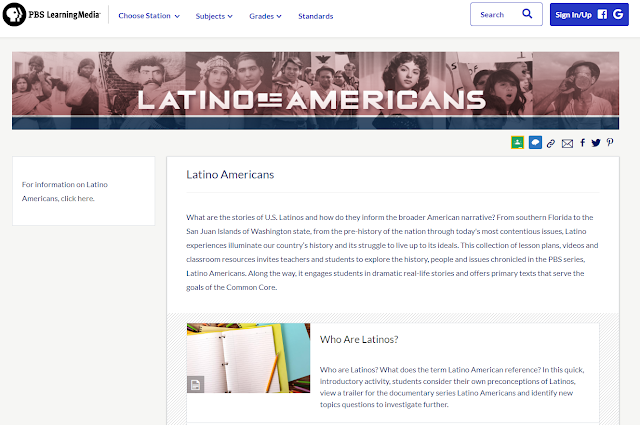
Task: Click the Latino Americans page heading
Action: [x=230, y=175]
